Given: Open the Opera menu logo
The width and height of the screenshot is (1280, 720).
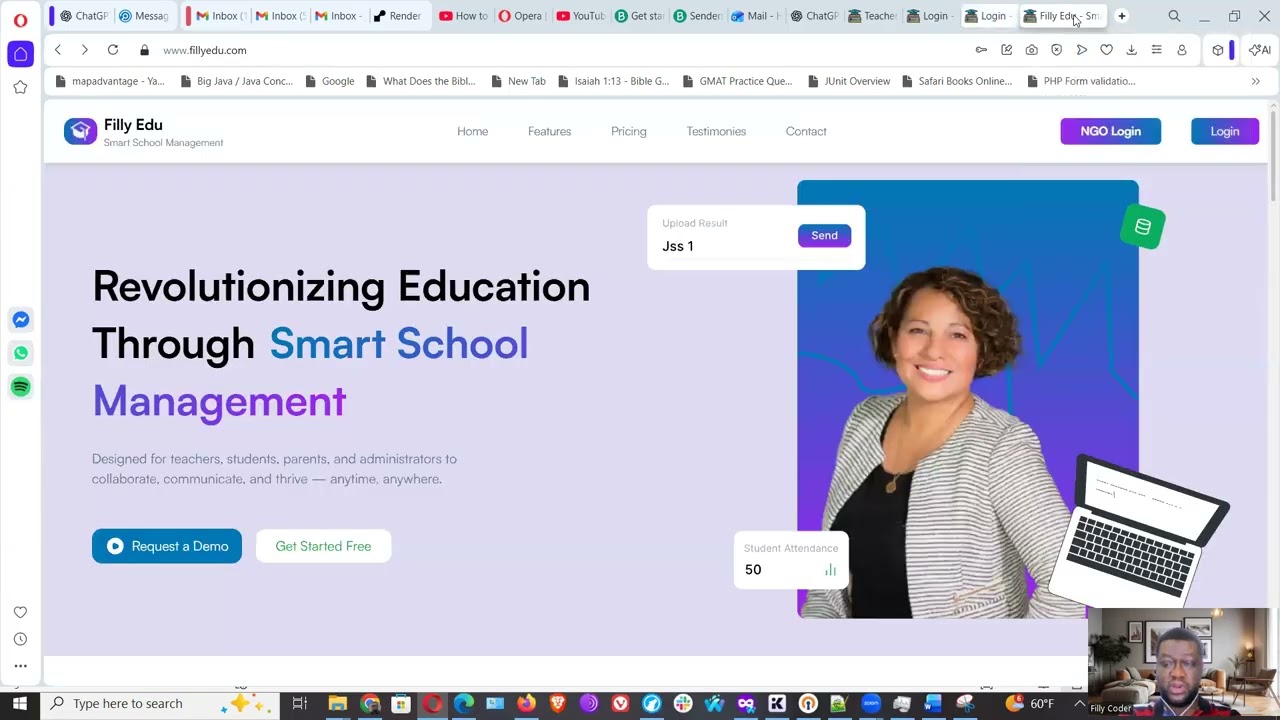Looking at the screenshot, I should [x=20, y=19].
